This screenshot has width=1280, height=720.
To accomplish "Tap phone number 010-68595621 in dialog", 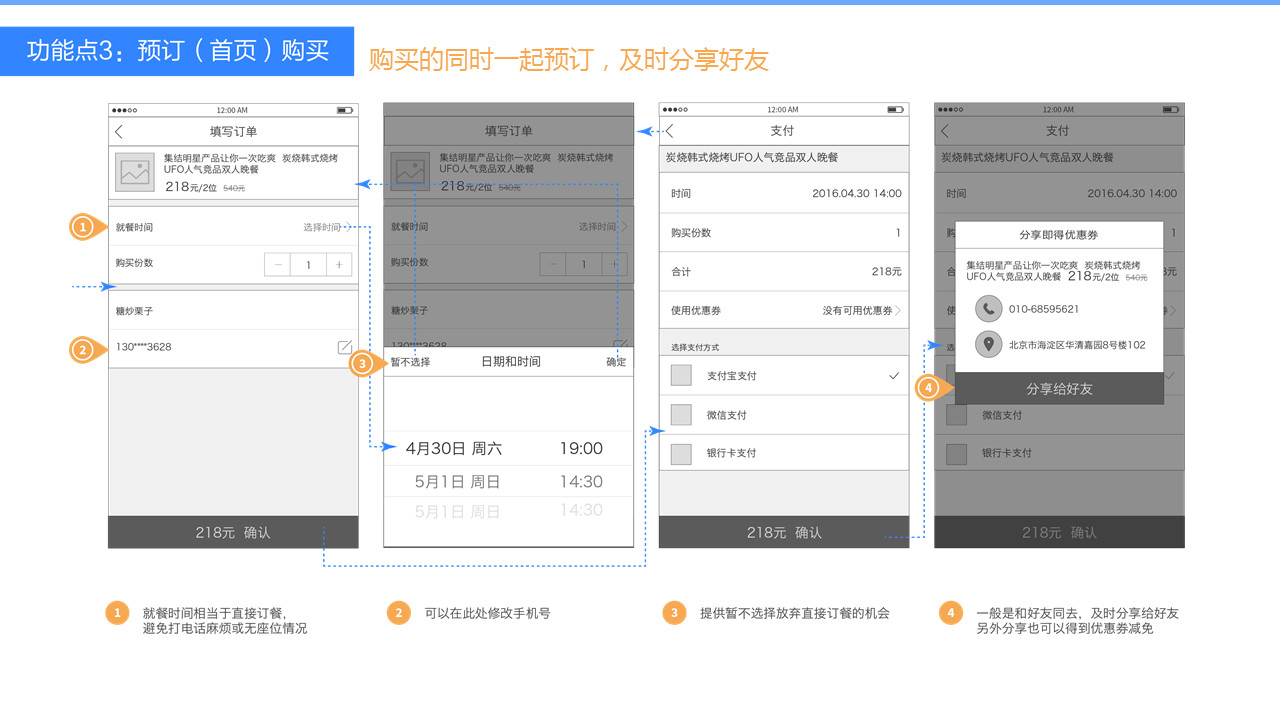I will (1044, 309).
